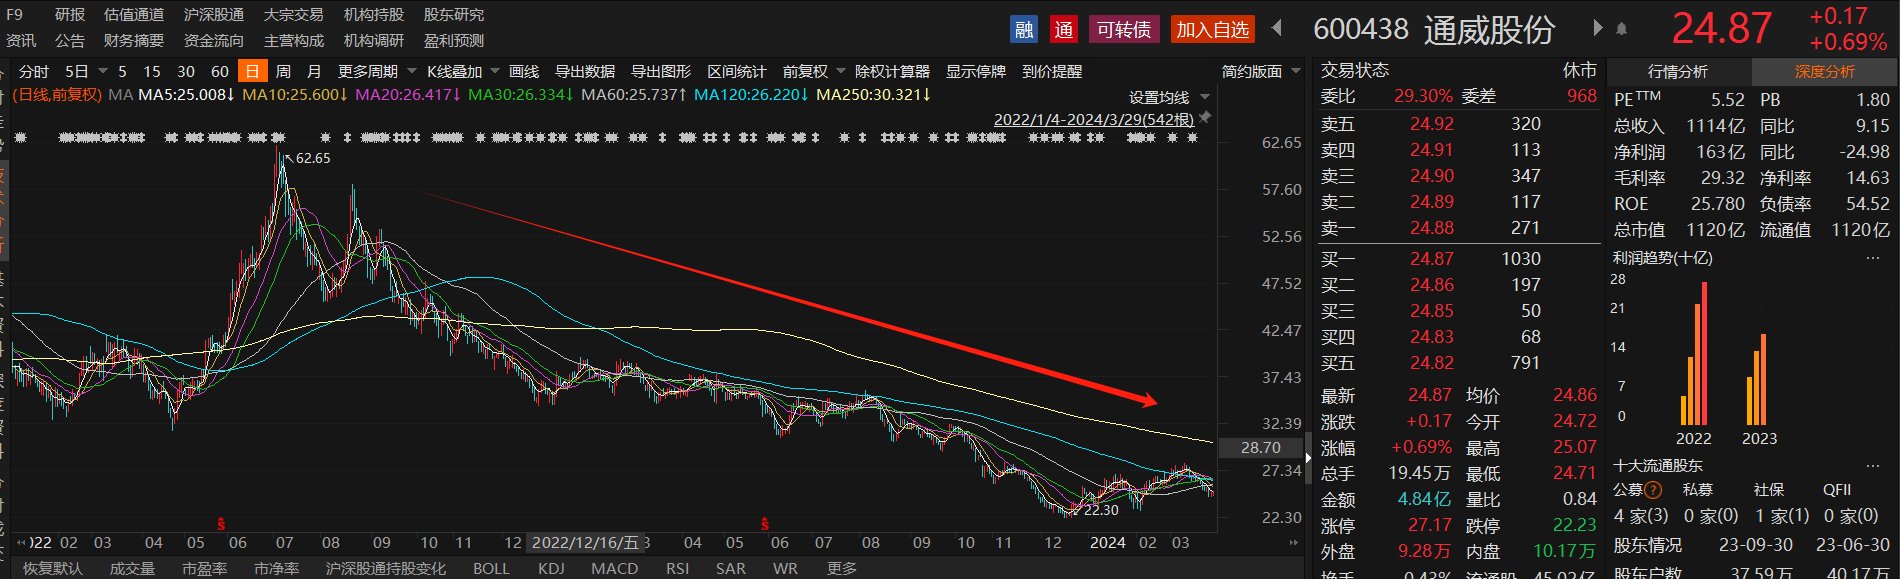Viewport: 1900px width, 579px height.
Task: Click the red 通 stock connect badge
Action: [x=1063, y=30]
